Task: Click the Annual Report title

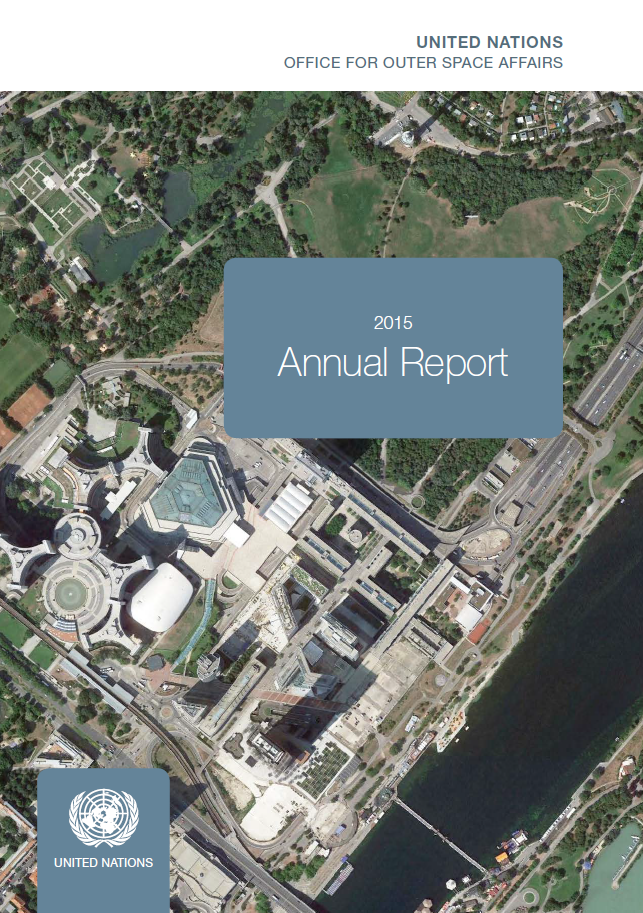Action: point(393,362)
